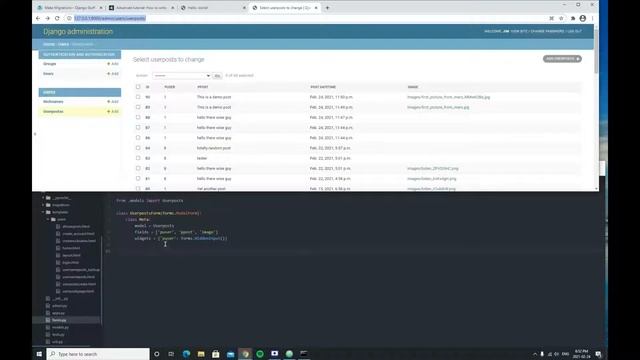The height and width of the screenshot is (360, 640).
Task: Open Cortana circle on the taskbar
Action: tap(157, 354)
